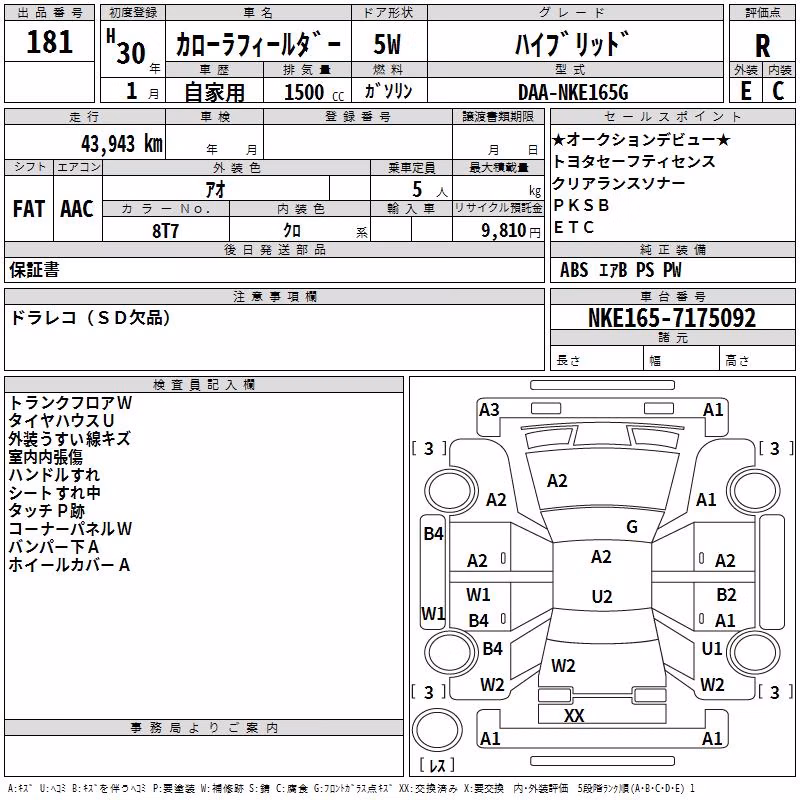Image resolution: width=800 pixels, height=800 pixels.
Task: Click the W2 mark on rear hatch
Action: click(563, 666)
